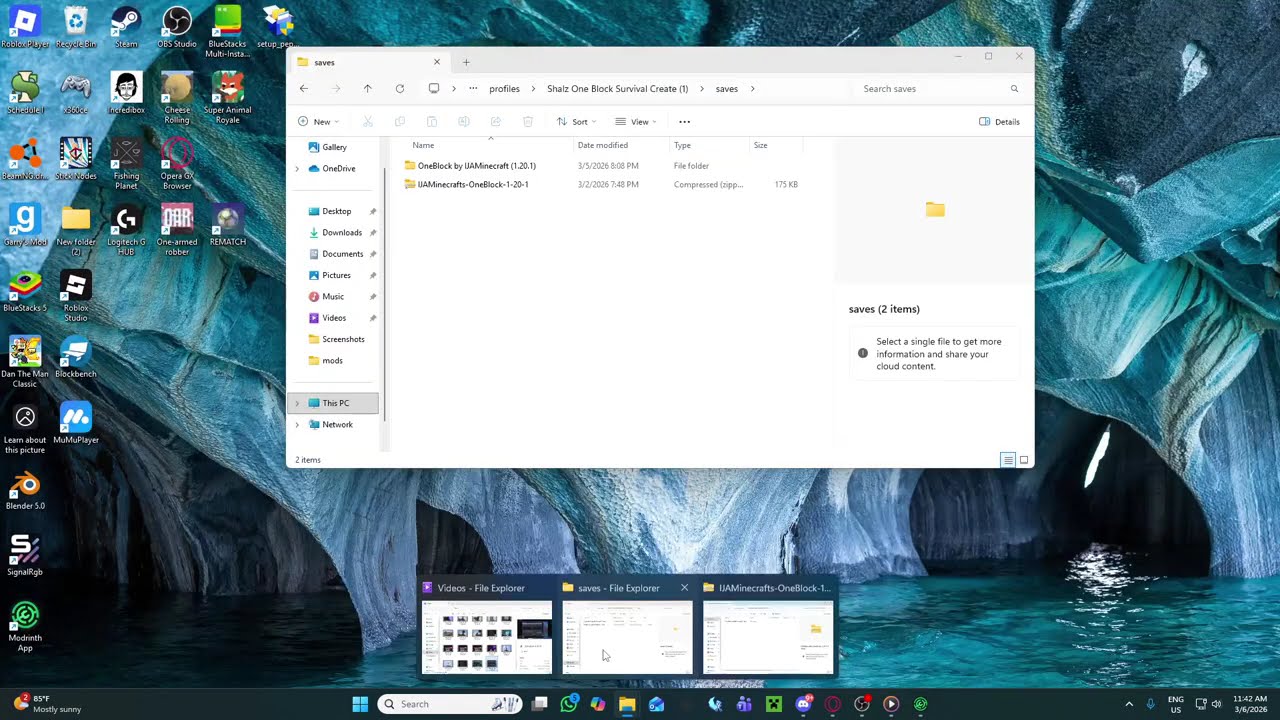Viewport: 1280px width, 720px height.
Task: Add a new File Explorer tab
Action: coord(466,62)
